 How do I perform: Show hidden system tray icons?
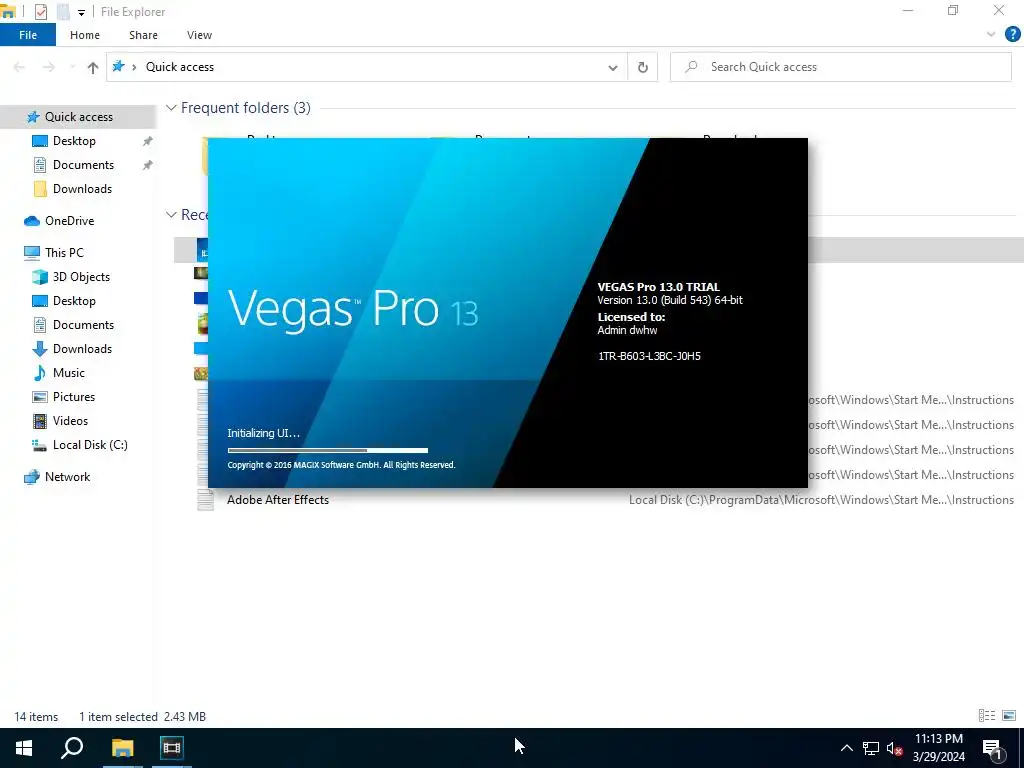(846, 748)
